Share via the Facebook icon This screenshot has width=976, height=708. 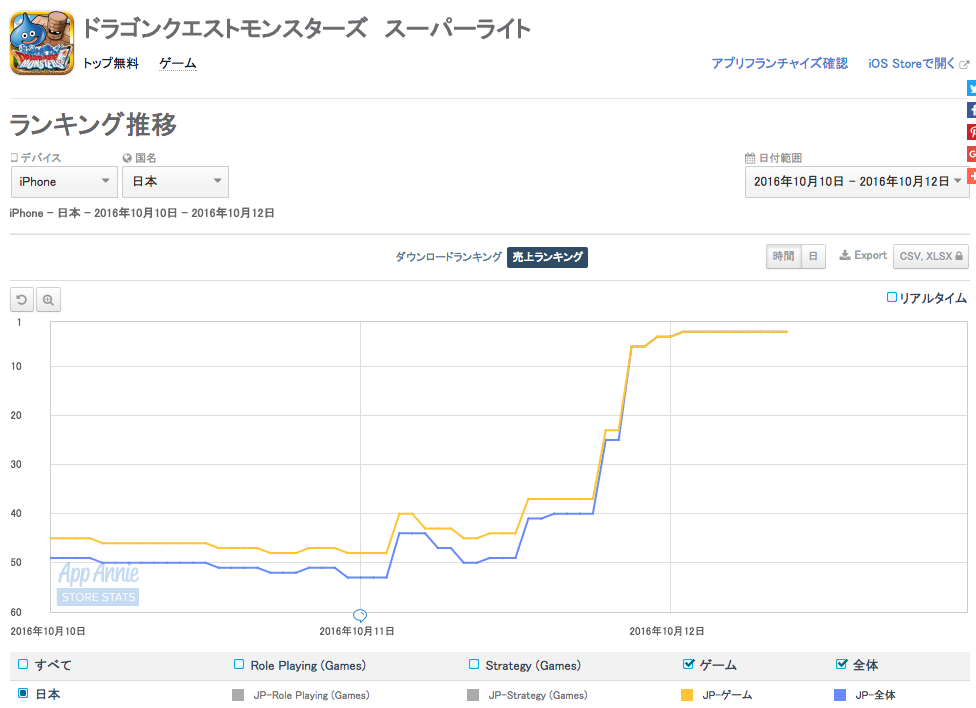(x=971, y=110)
